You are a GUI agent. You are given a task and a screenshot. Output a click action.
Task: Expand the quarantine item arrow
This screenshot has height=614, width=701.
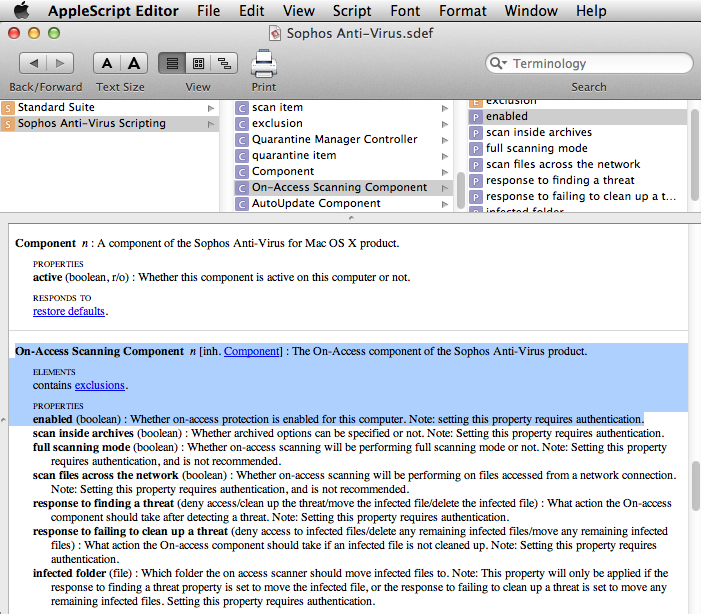445,156
